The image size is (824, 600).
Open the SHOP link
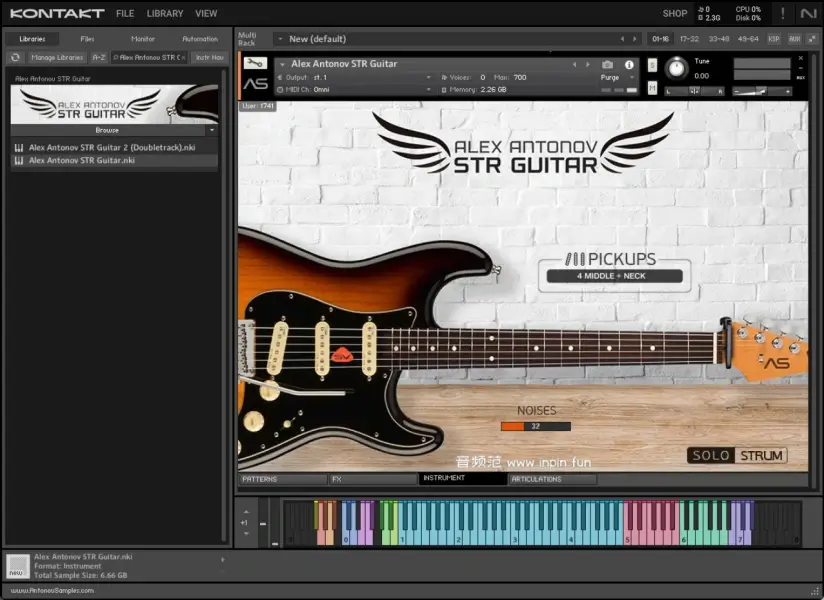pyautogui.click(x=674, y=14)
